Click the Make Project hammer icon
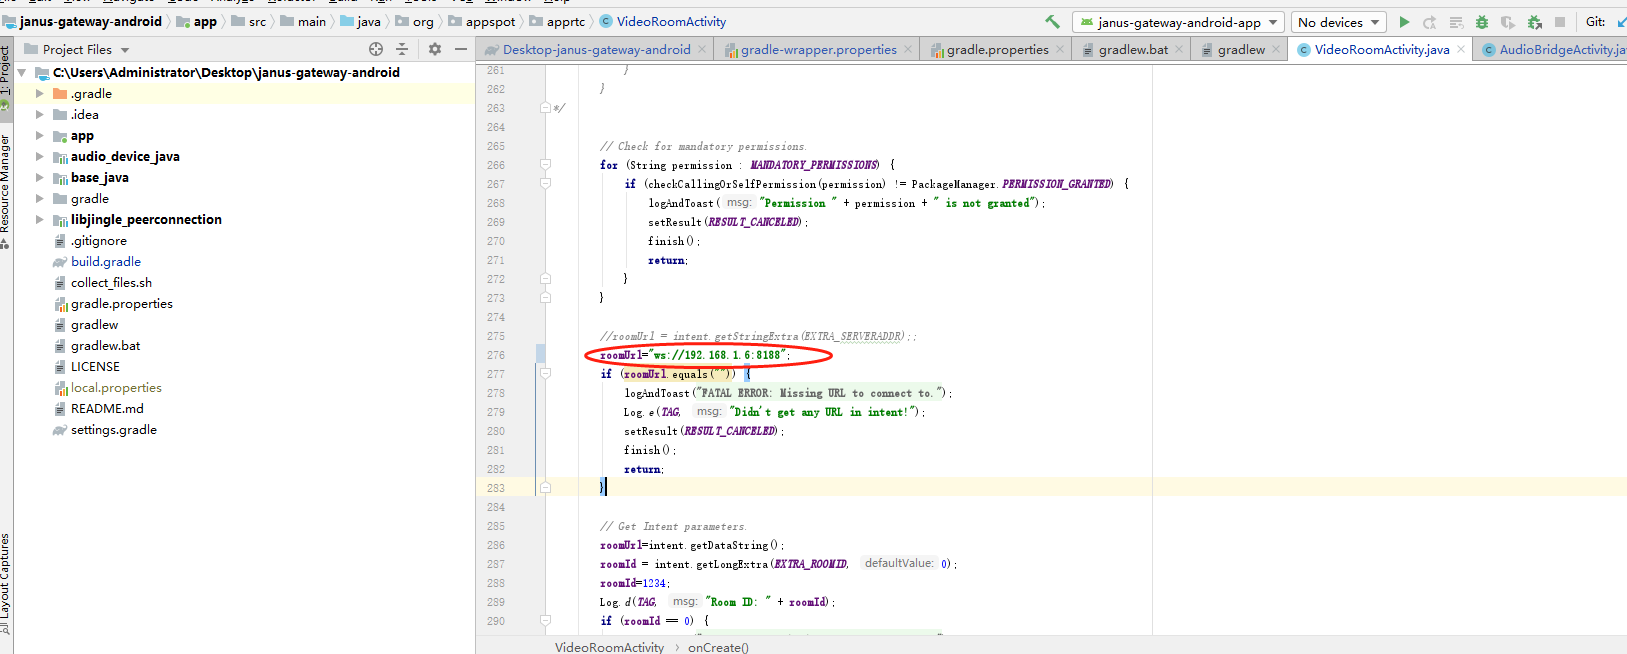1627x654 pixels. coord(1052,21)
